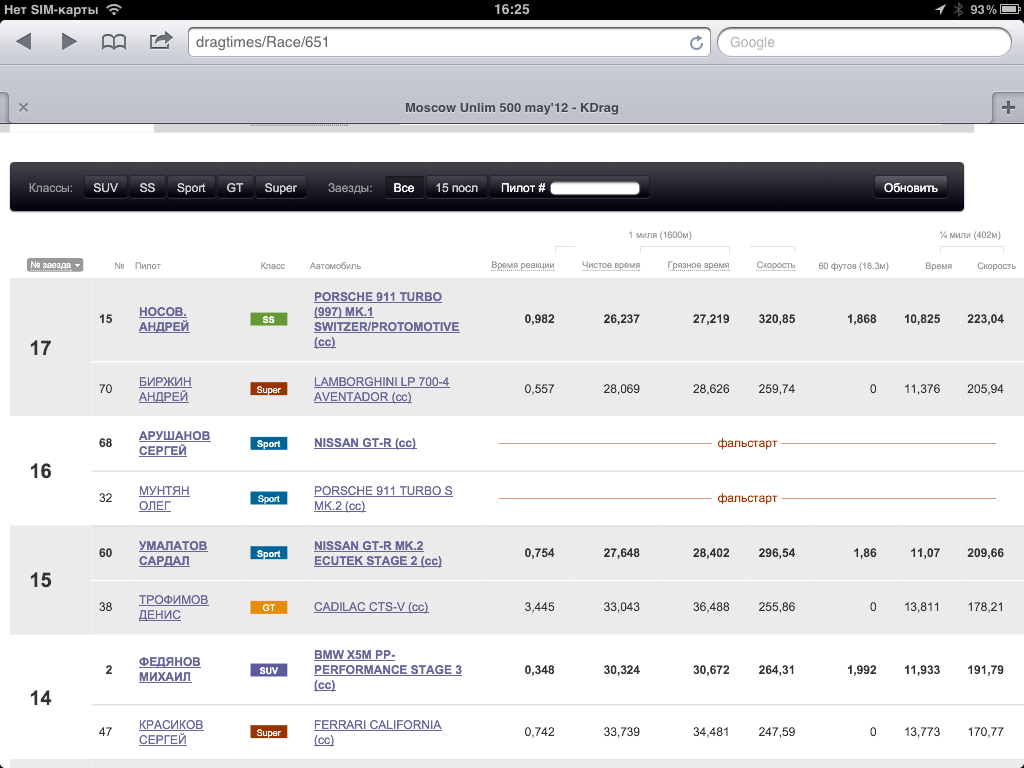Show last 15 runs (15 посл)
This screenshot has width=1024, height=768.
click(456, 188)
